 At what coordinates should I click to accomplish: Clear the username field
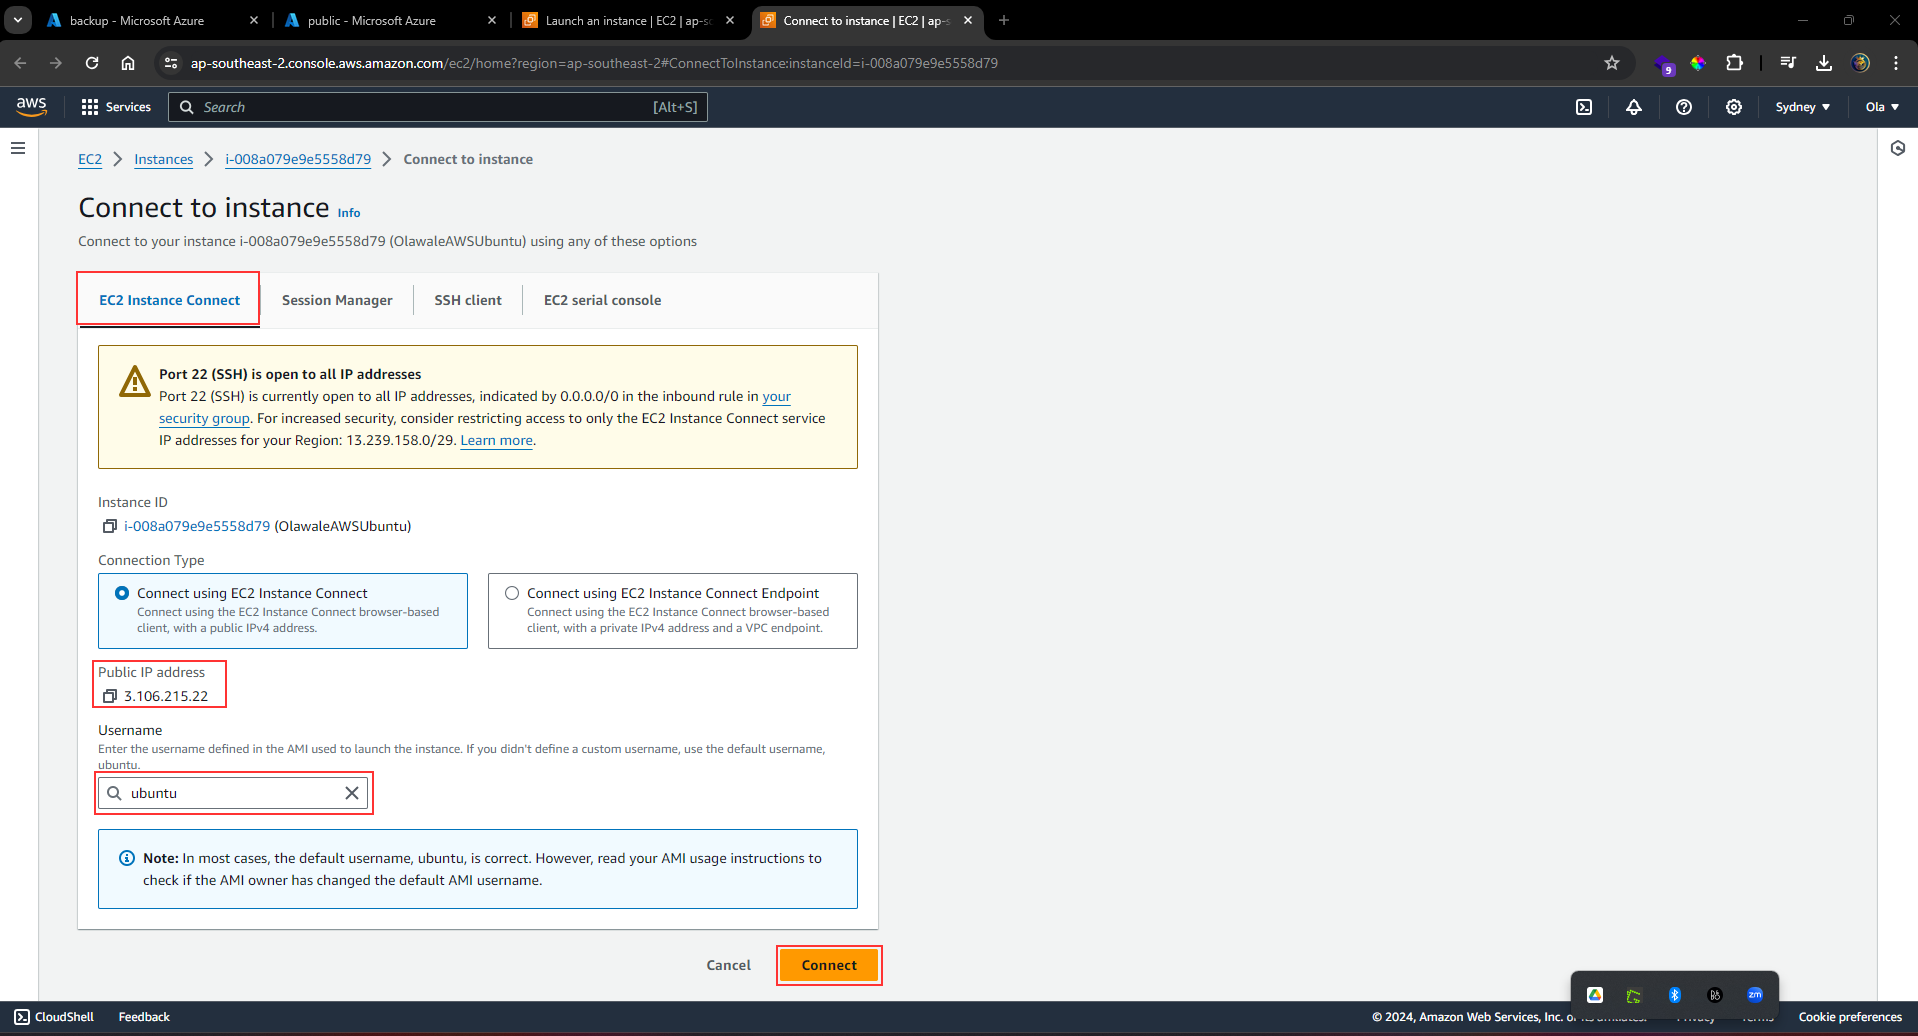pyautogui.click(x=352, y=793)
